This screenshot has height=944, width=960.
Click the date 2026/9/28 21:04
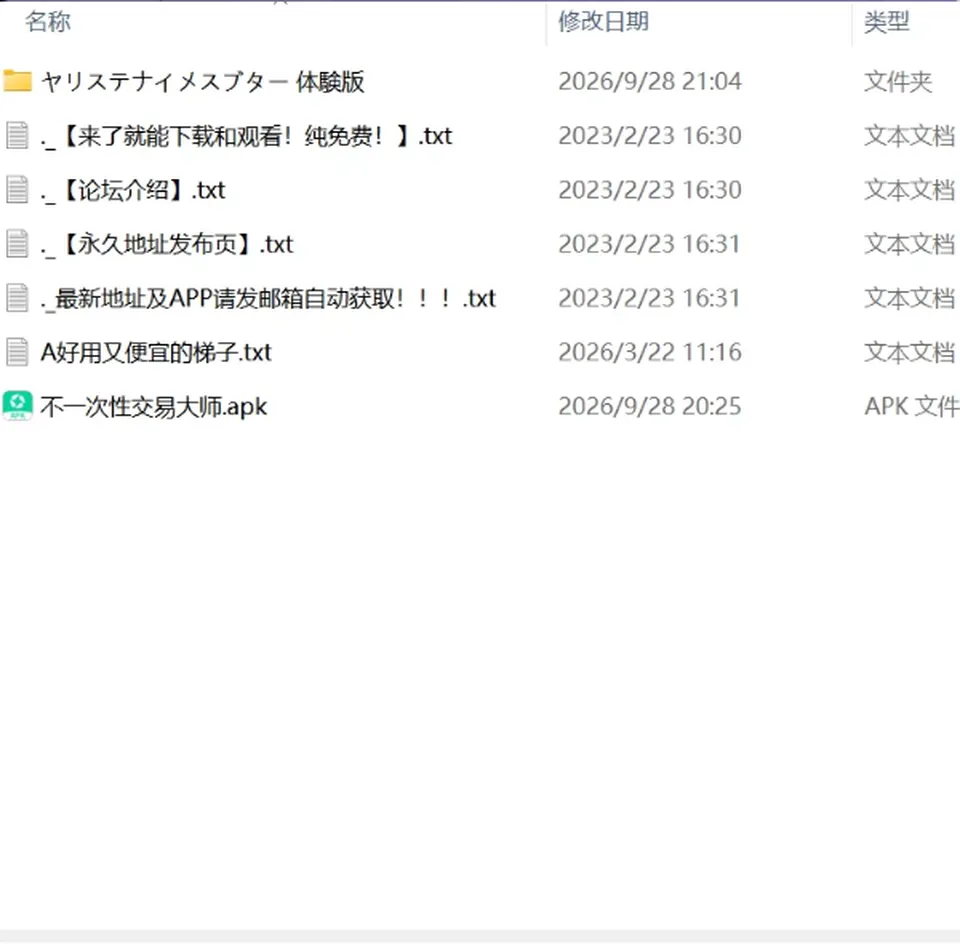(650, 81)
